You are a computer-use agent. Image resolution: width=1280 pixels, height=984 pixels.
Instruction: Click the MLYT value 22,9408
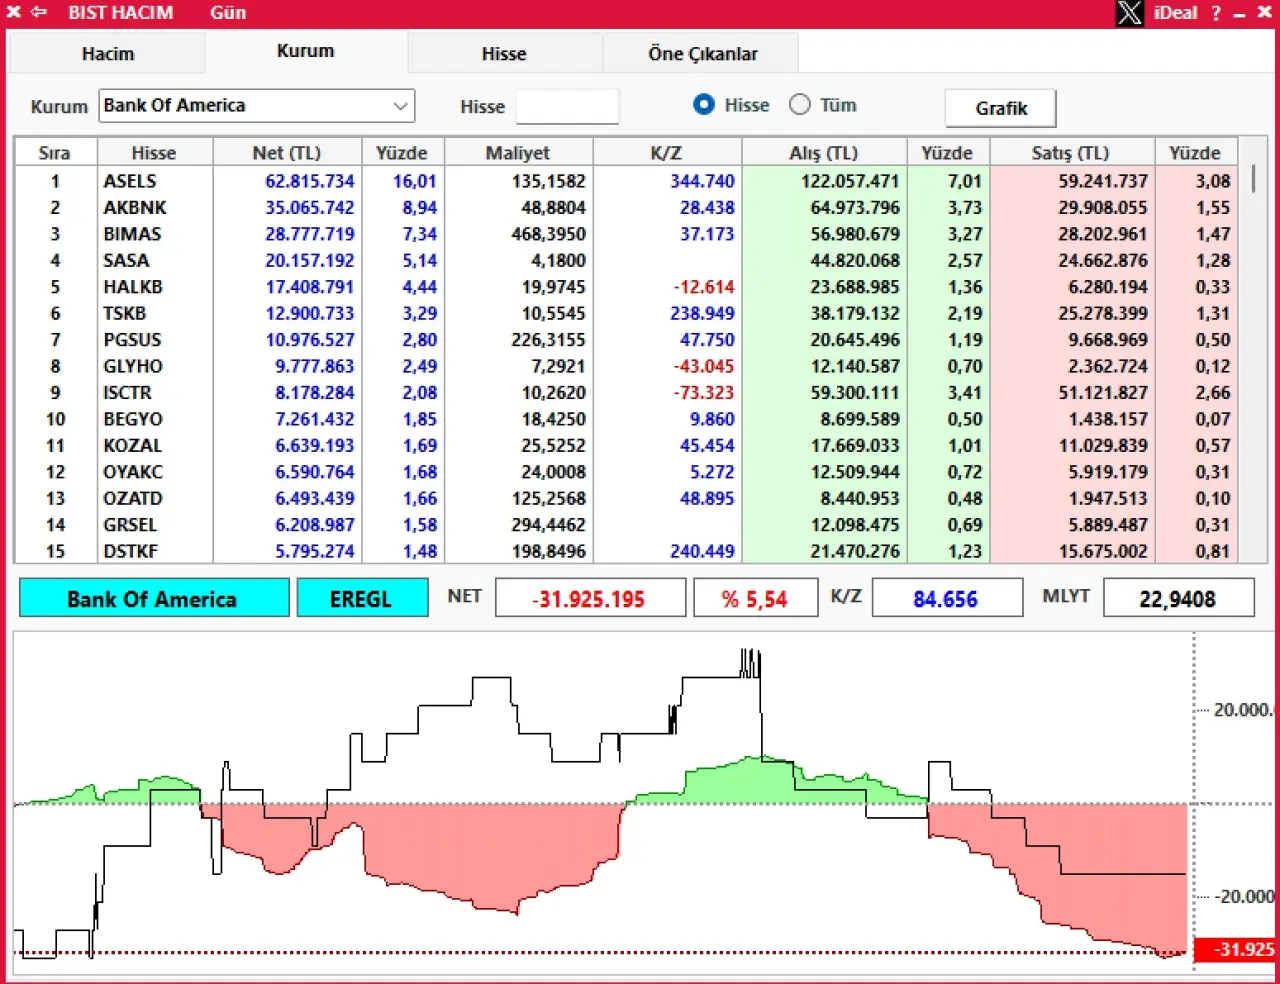pyautogui.click(x=1178, y=598)
